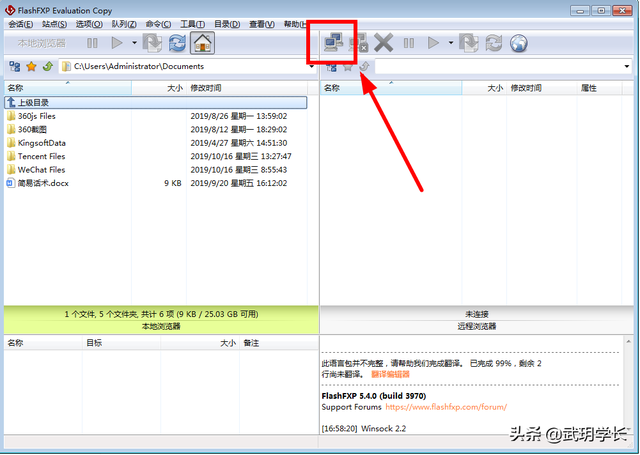This screenshot has width=640, height=455.
Task: Click the remote refresh icon
Action: 493,43
